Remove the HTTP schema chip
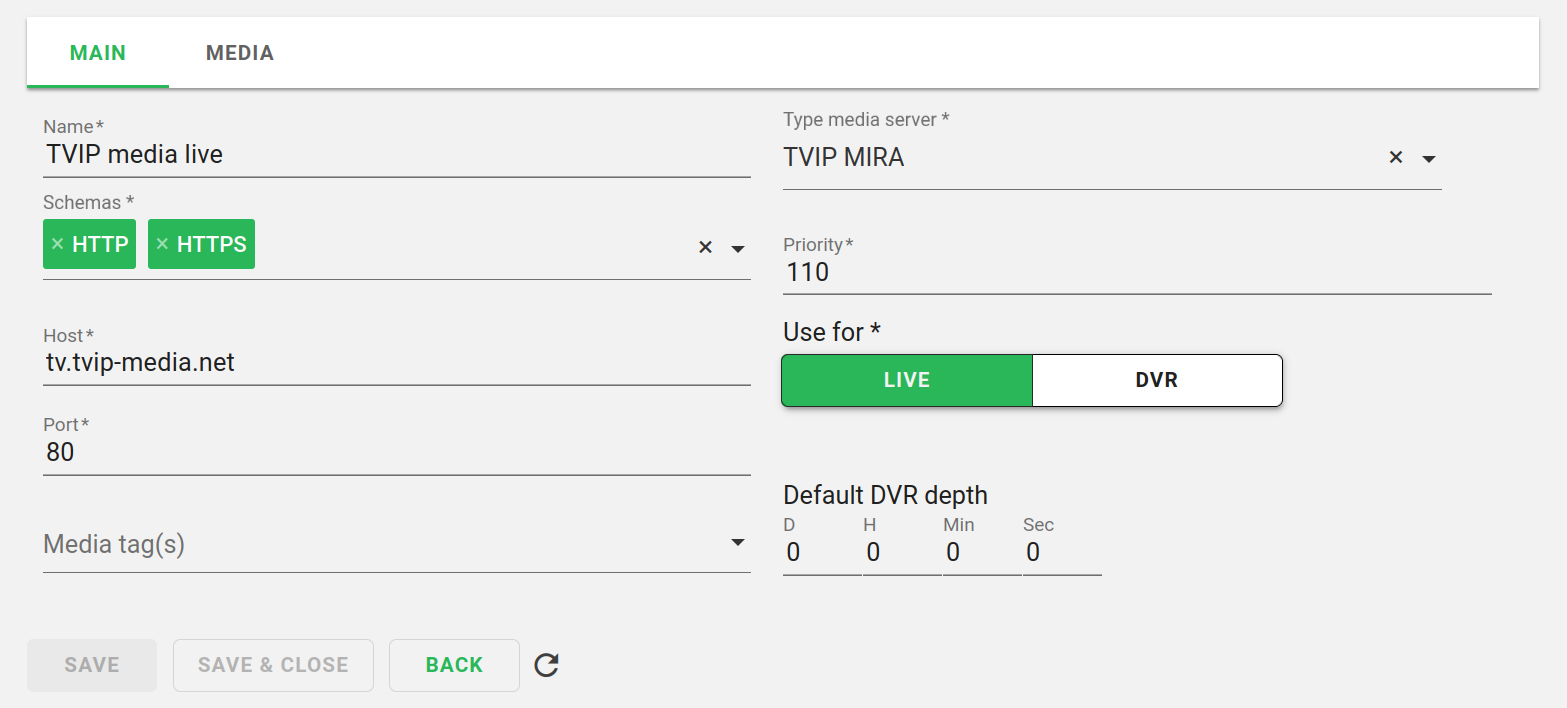This screenshot has width=1567, height=708. point(57,244)
